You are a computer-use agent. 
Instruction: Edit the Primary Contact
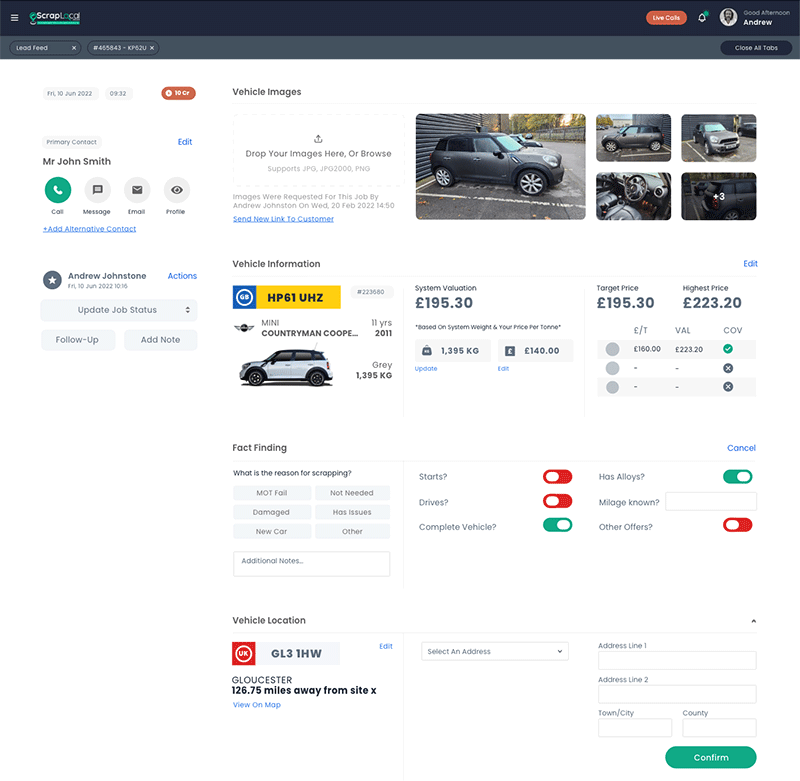click(x=185, y=142)
